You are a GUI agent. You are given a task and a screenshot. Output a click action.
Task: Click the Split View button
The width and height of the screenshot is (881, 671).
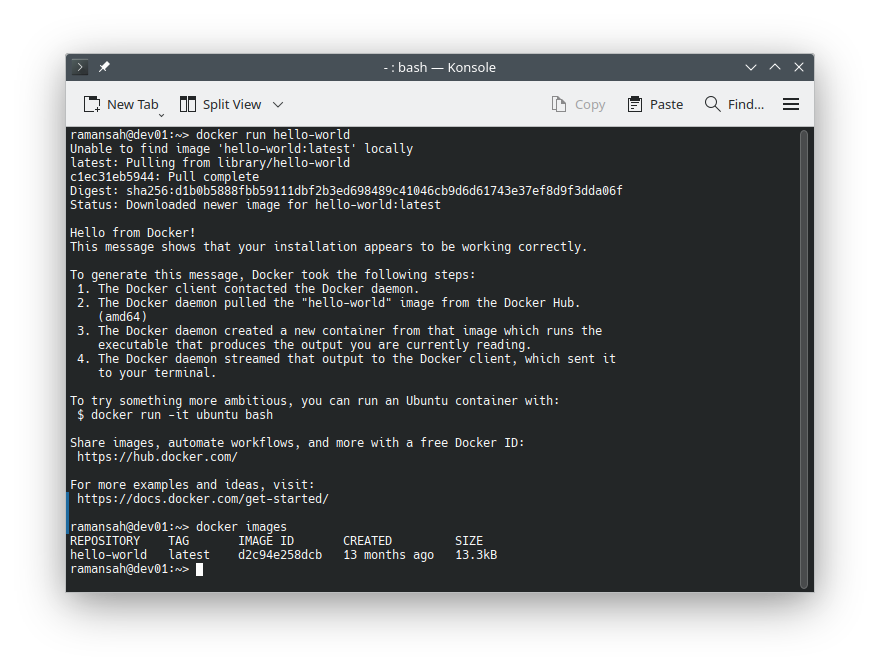220,105
